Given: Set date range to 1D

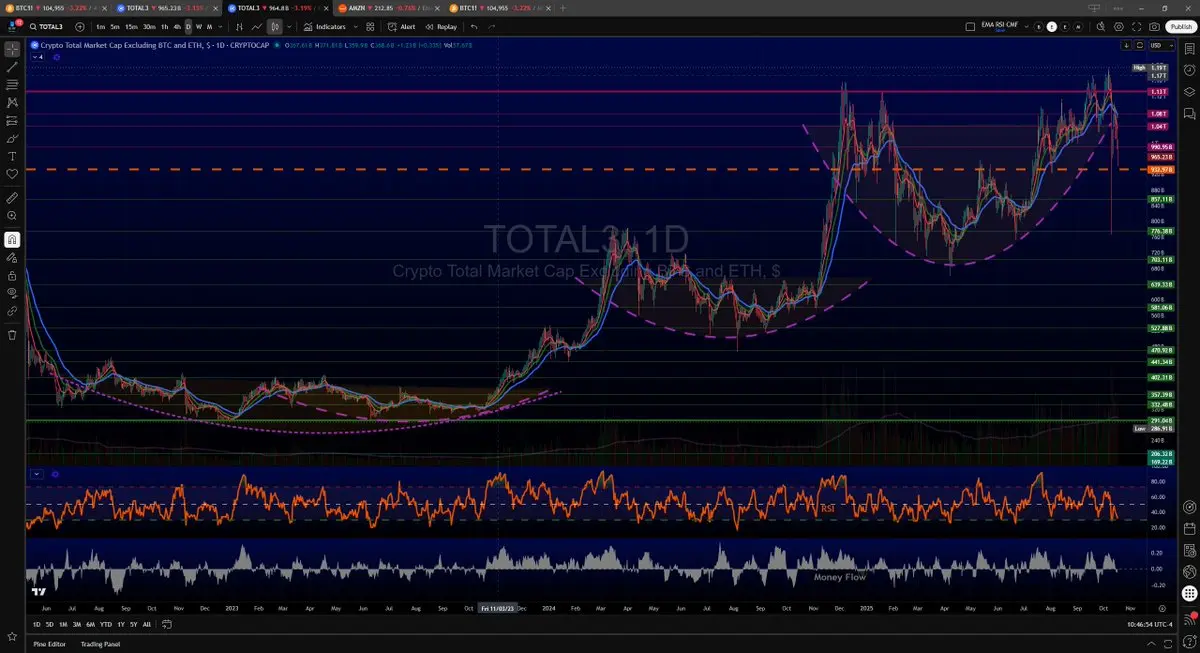Looking at the screenshot, I should pos(37,624).
